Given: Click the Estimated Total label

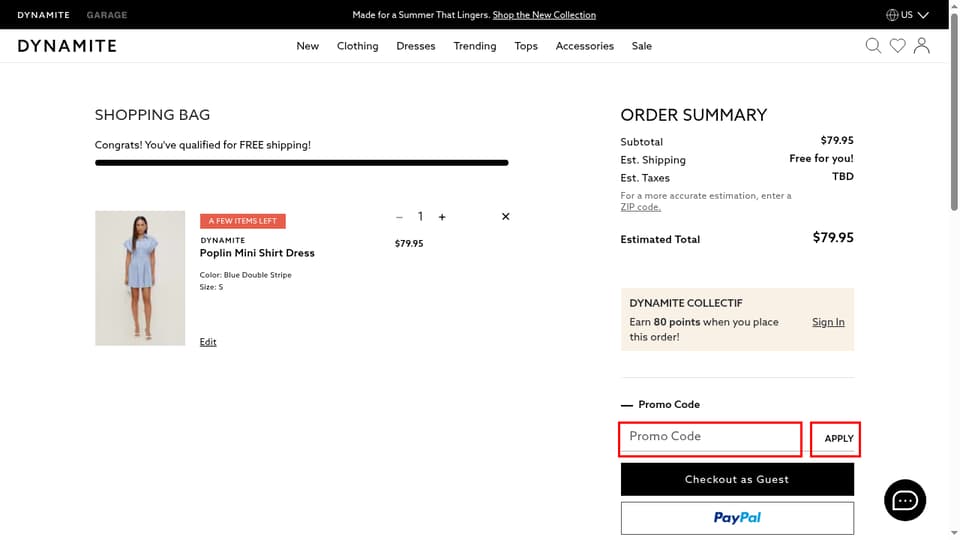Looking at the screenshot, I should (x=660, y=239).
